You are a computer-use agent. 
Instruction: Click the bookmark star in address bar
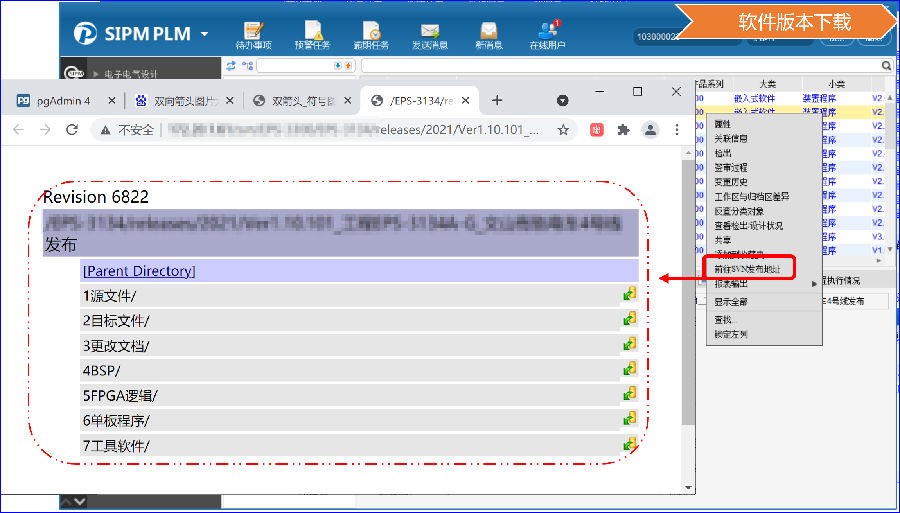[563, 130]
